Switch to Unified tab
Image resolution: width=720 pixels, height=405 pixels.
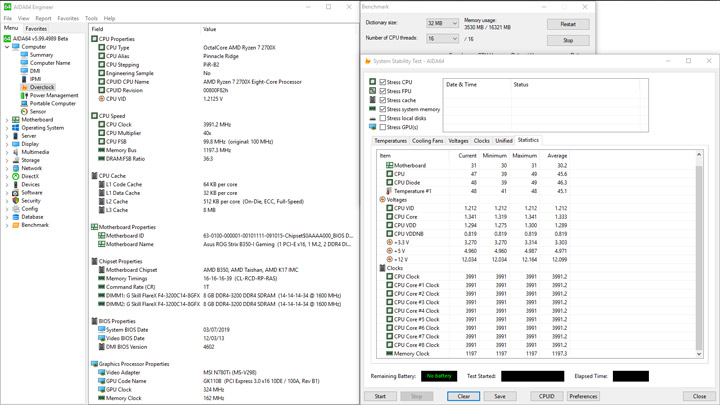tap(504, 141)
